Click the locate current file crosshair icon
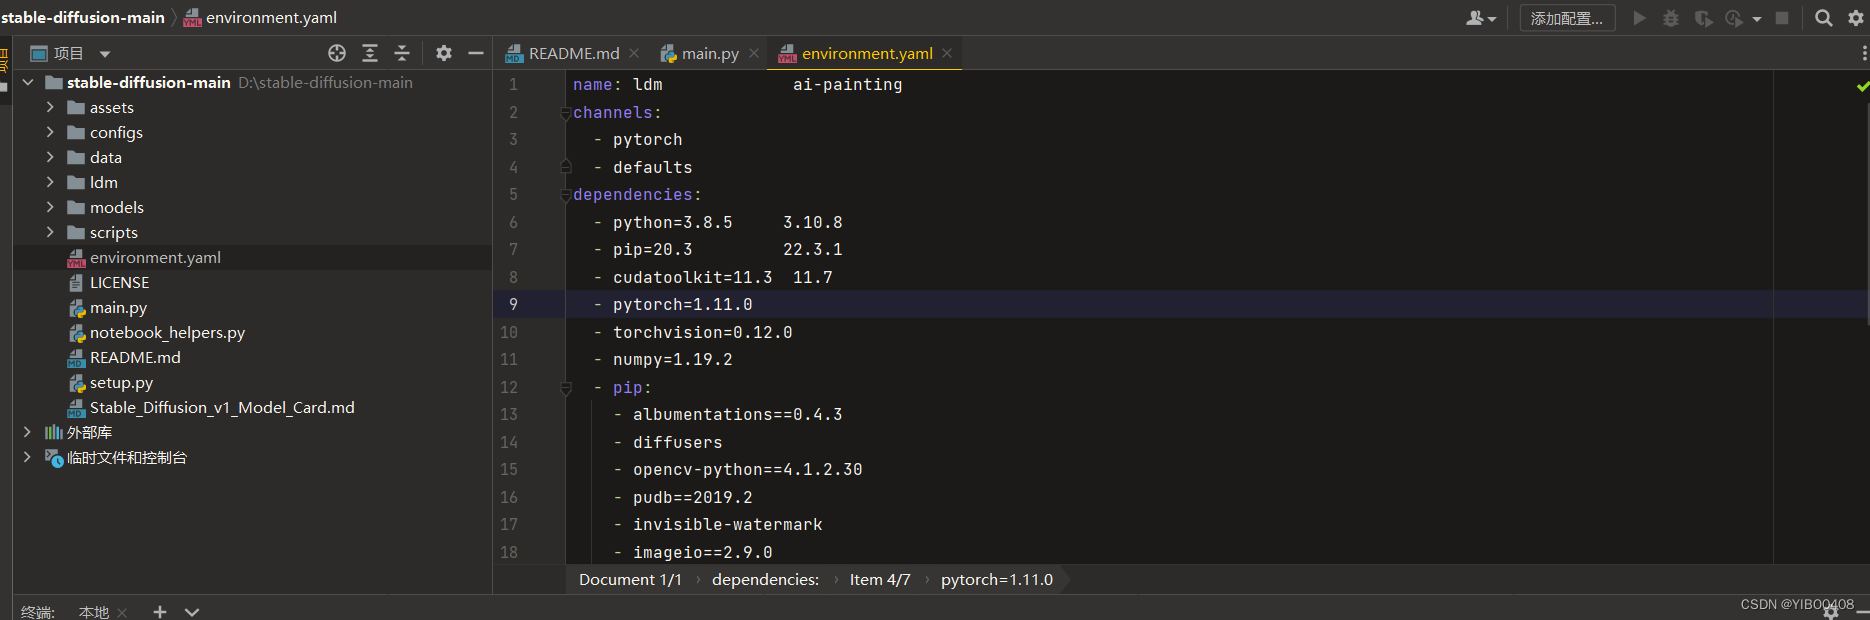The height and width of the screenshot is (620, 1870). [x=337, y=53]
